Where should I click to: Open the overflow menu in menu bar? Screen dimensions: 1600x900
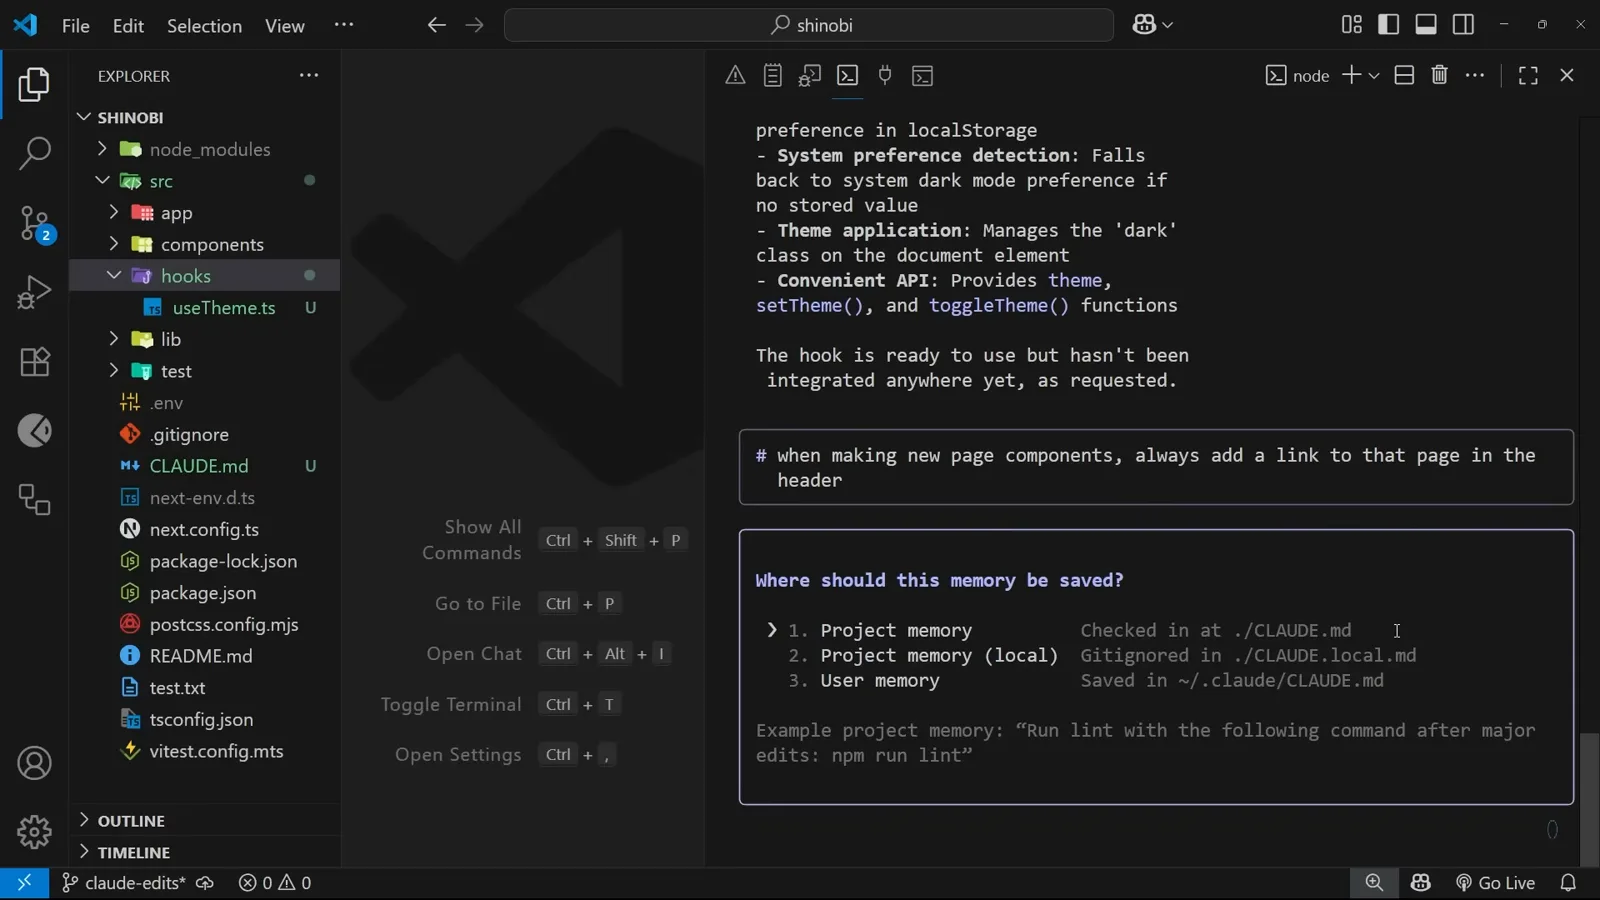point(344,25)
